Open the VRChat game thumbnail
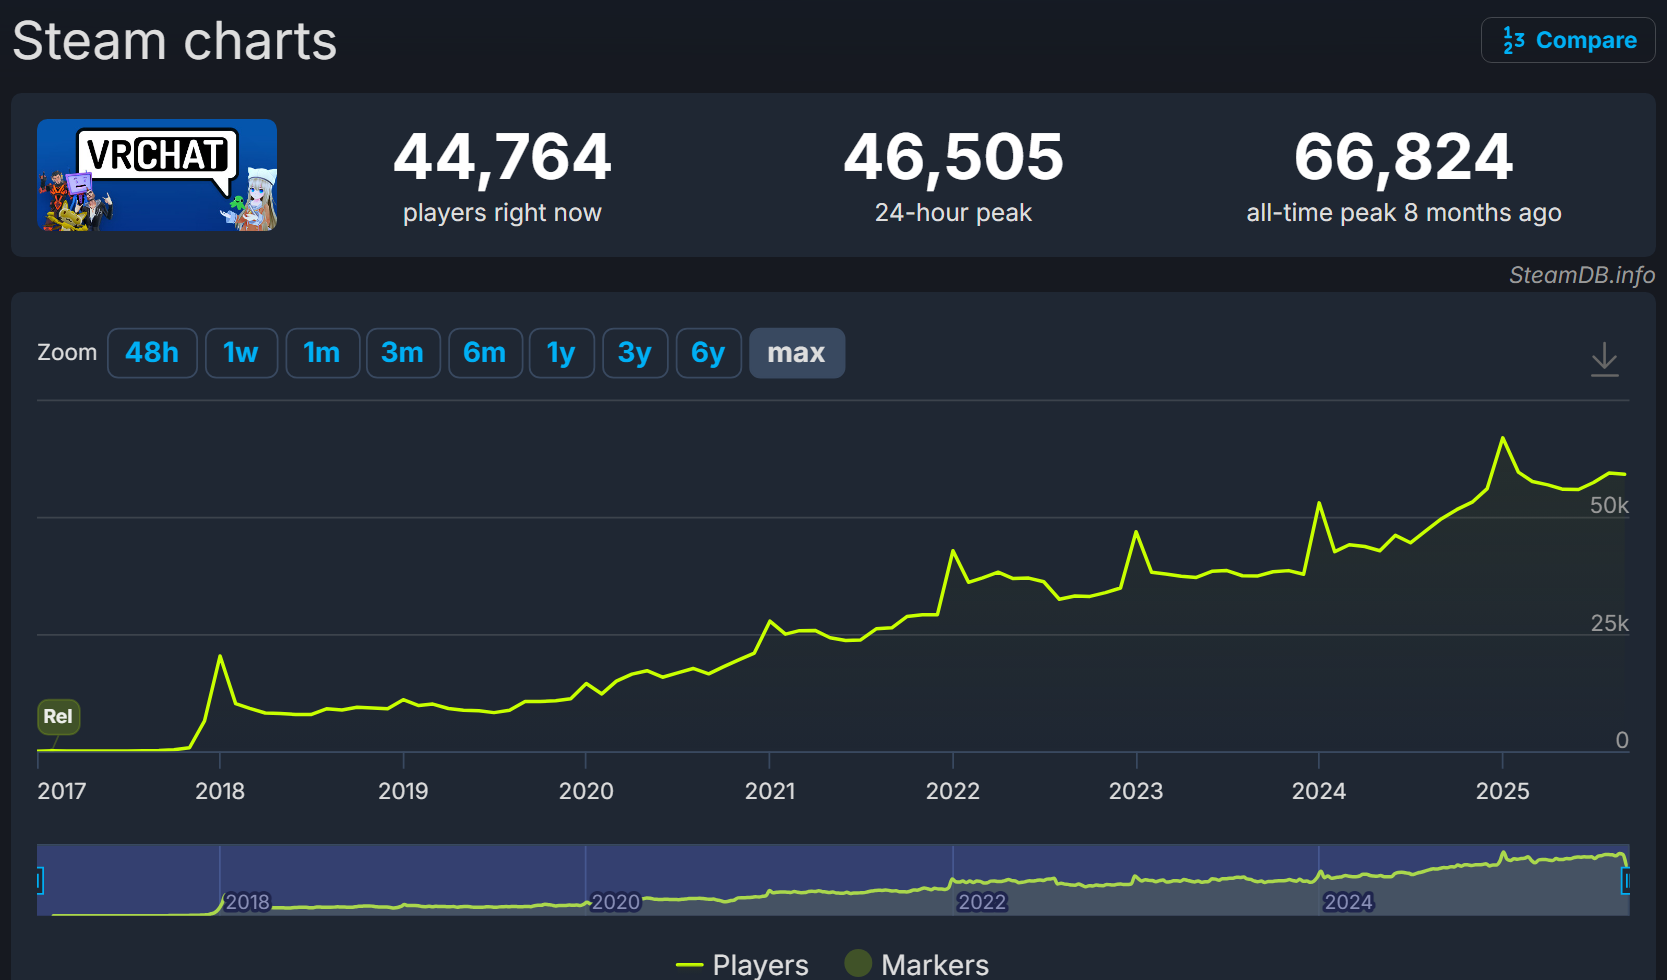 [157, 175]
